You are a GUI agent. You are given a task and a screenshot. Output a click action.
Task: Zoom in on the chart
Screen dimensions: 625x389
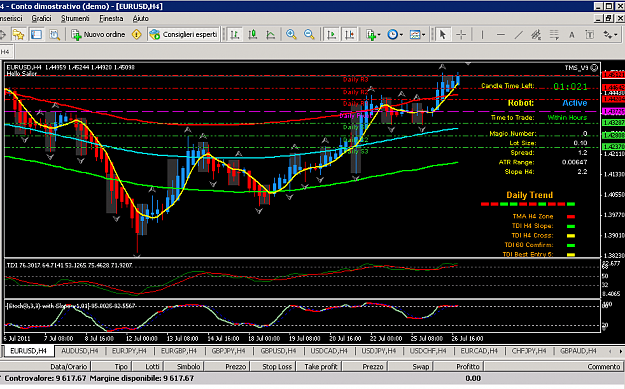point(291,35)
